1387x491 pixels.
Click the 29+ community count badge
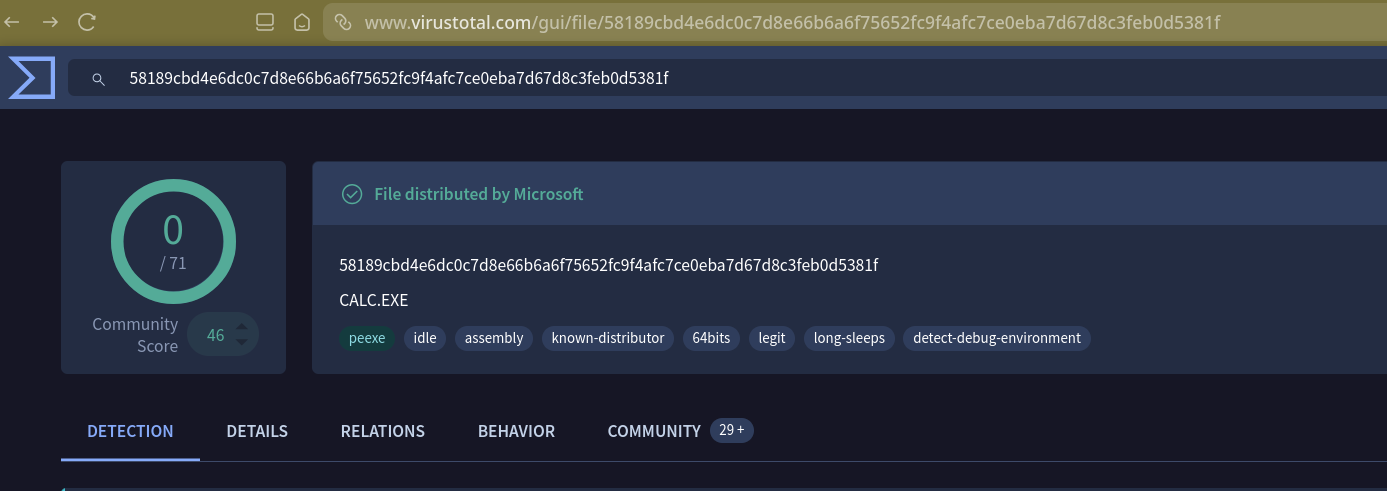click(732, 430)
